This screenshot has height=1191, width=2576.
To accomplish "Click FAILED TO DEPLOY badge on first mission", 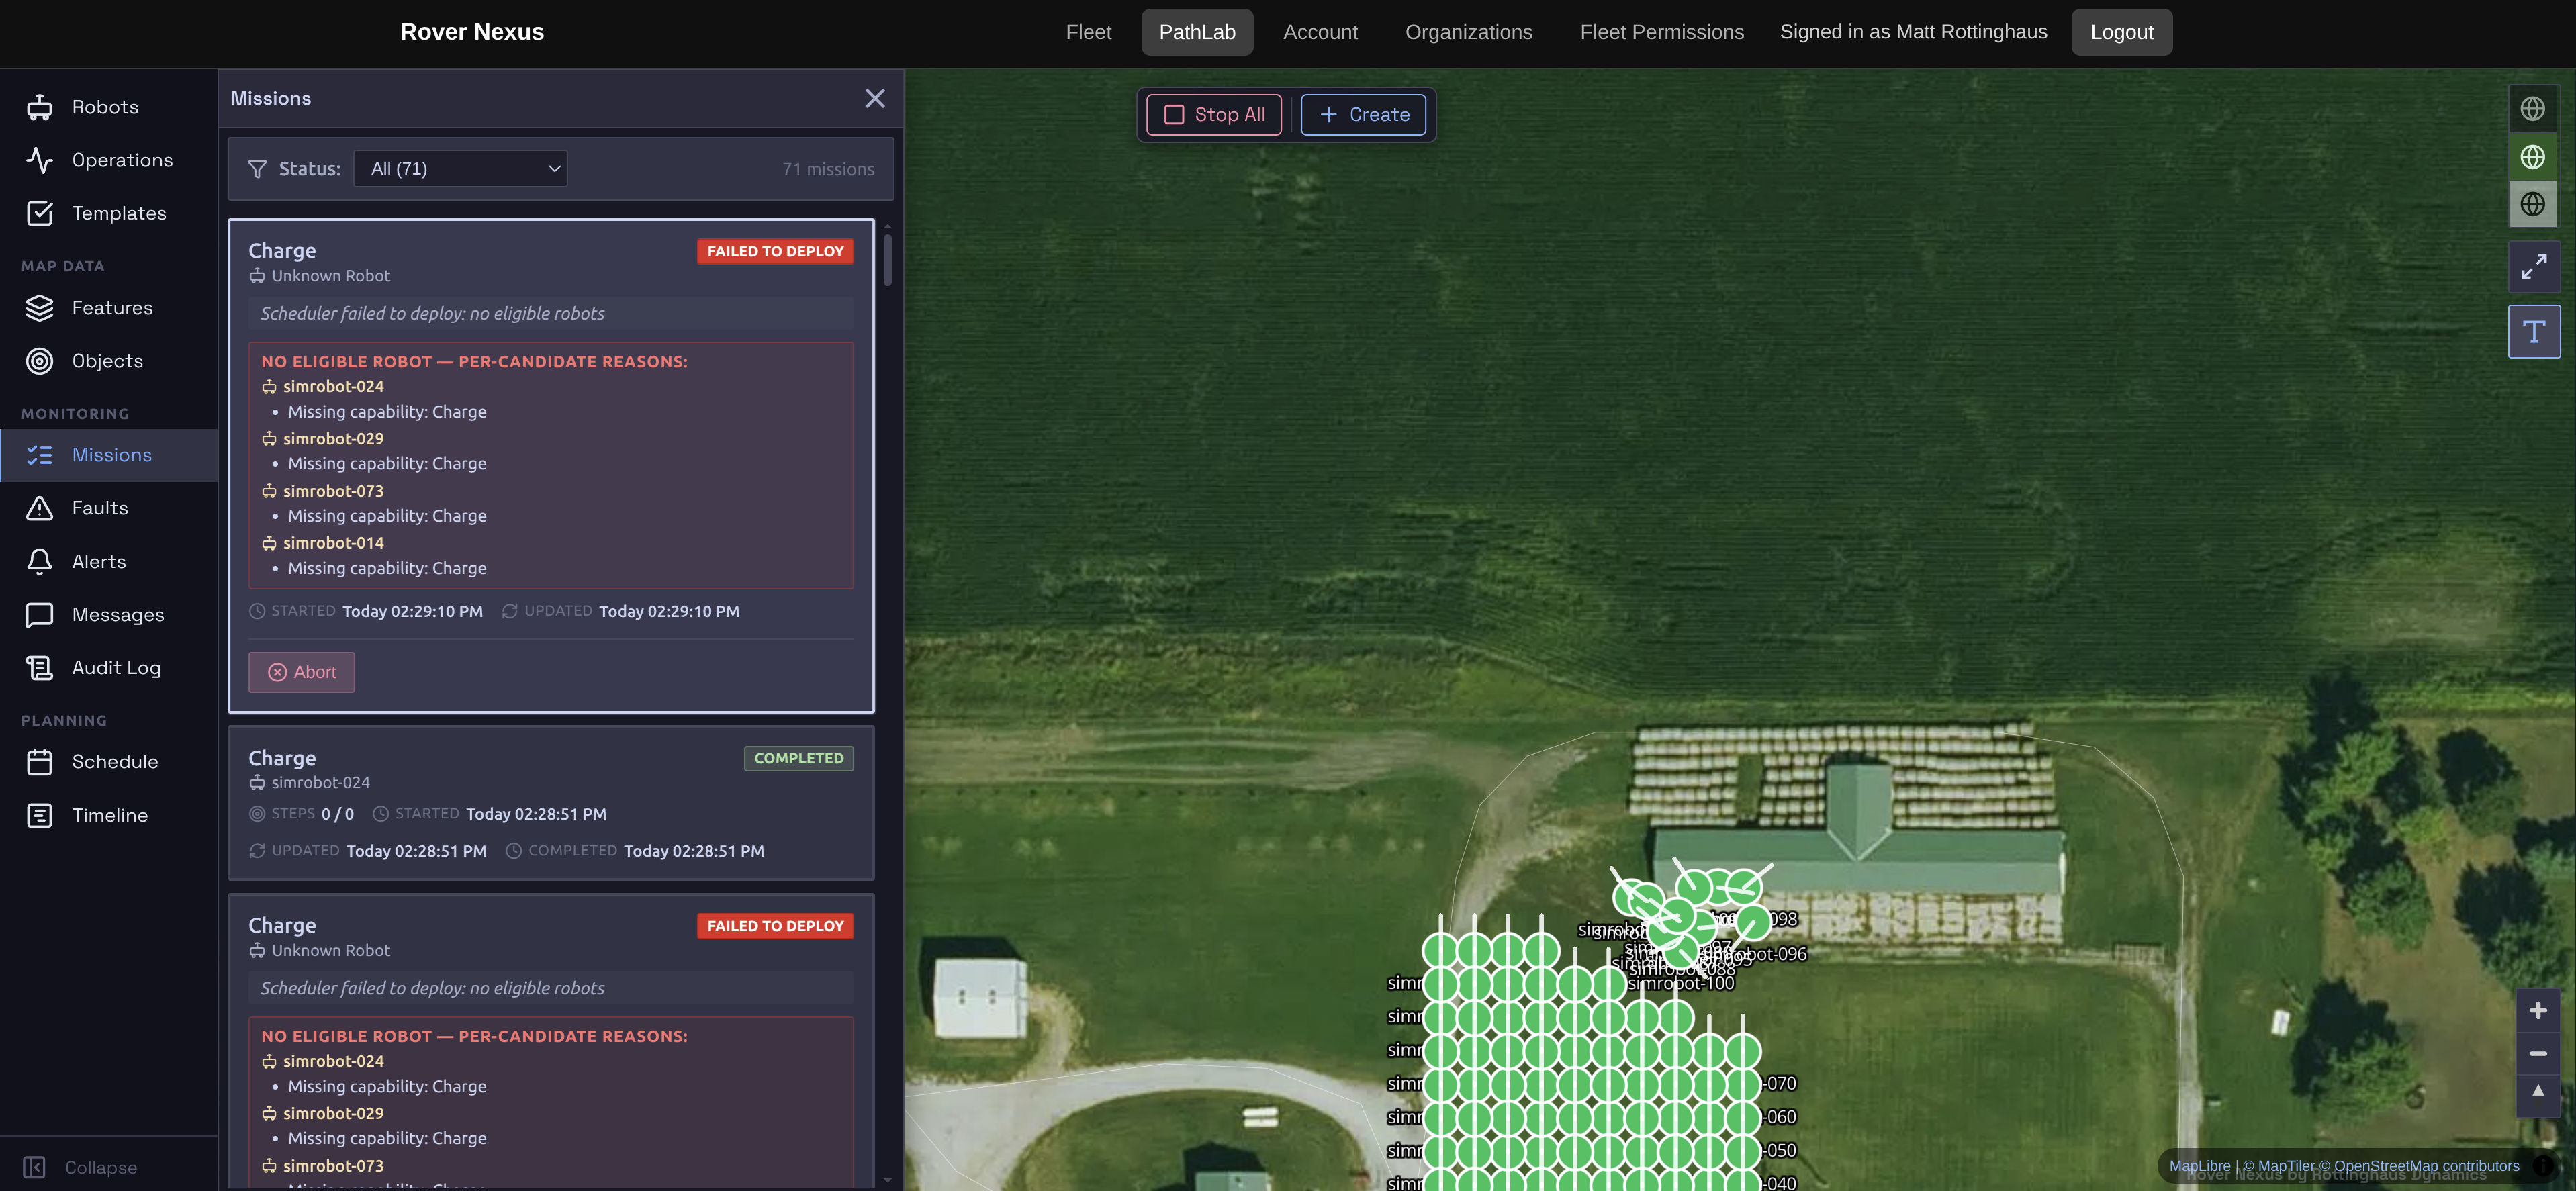I will (x=775, y=251).
